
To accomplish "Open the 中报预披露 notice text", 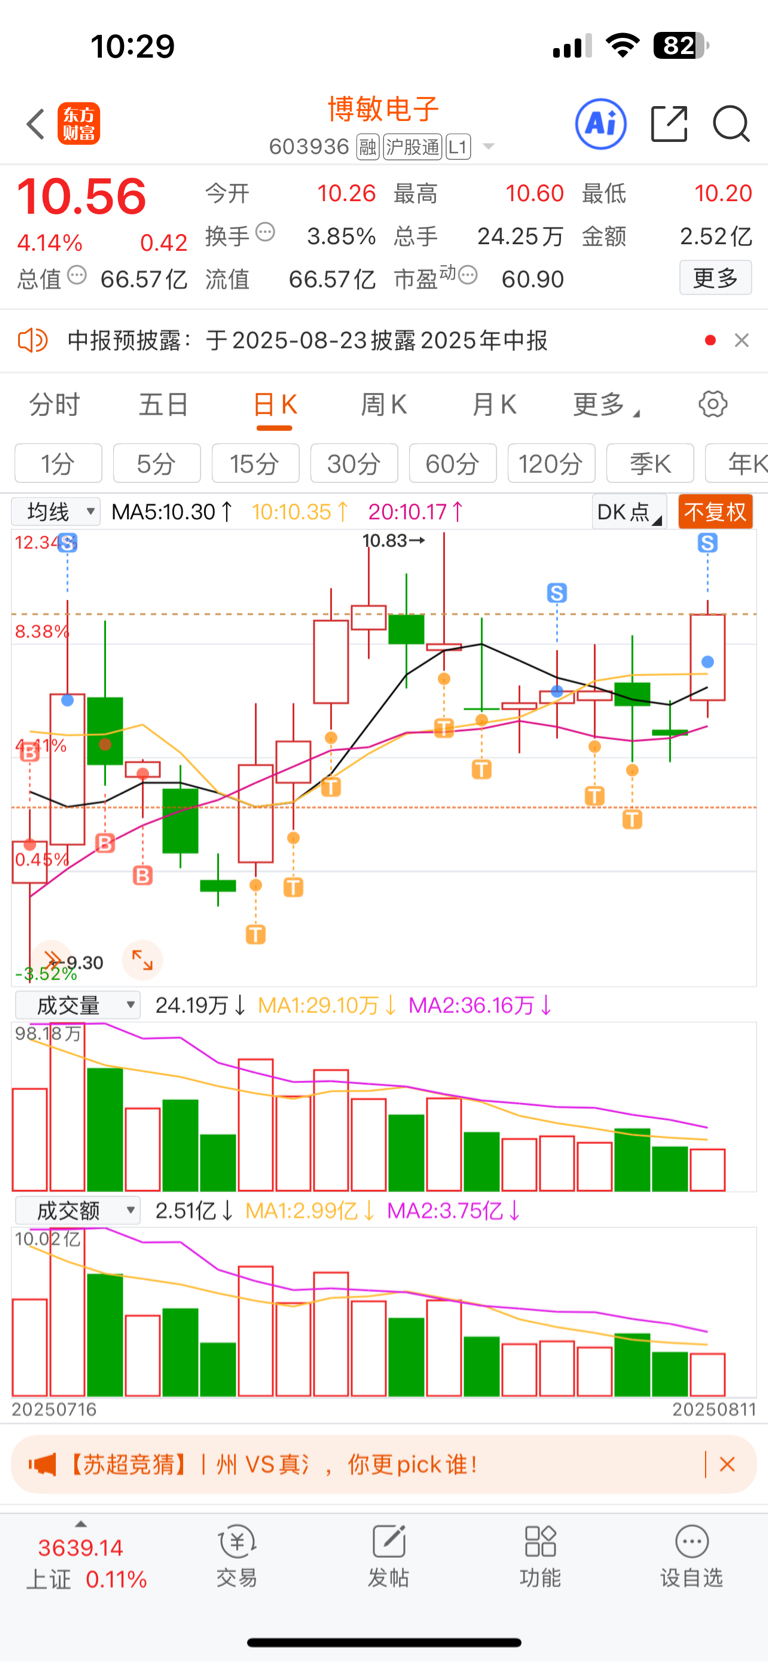I will pyautogui.click(x=307, y=340).
